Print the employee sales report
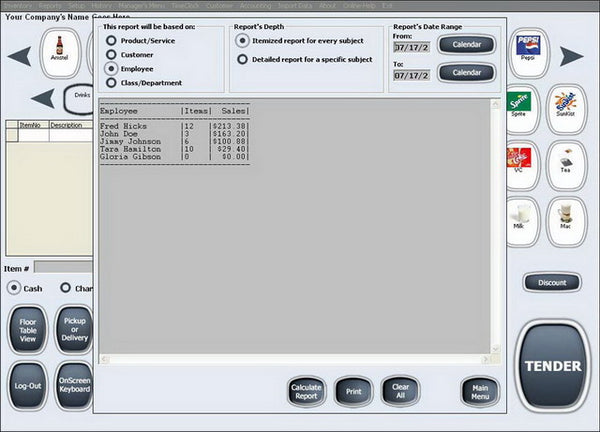The height and width of the screenshot is (432, 600). pyautogui.click(x=354, y=391)
